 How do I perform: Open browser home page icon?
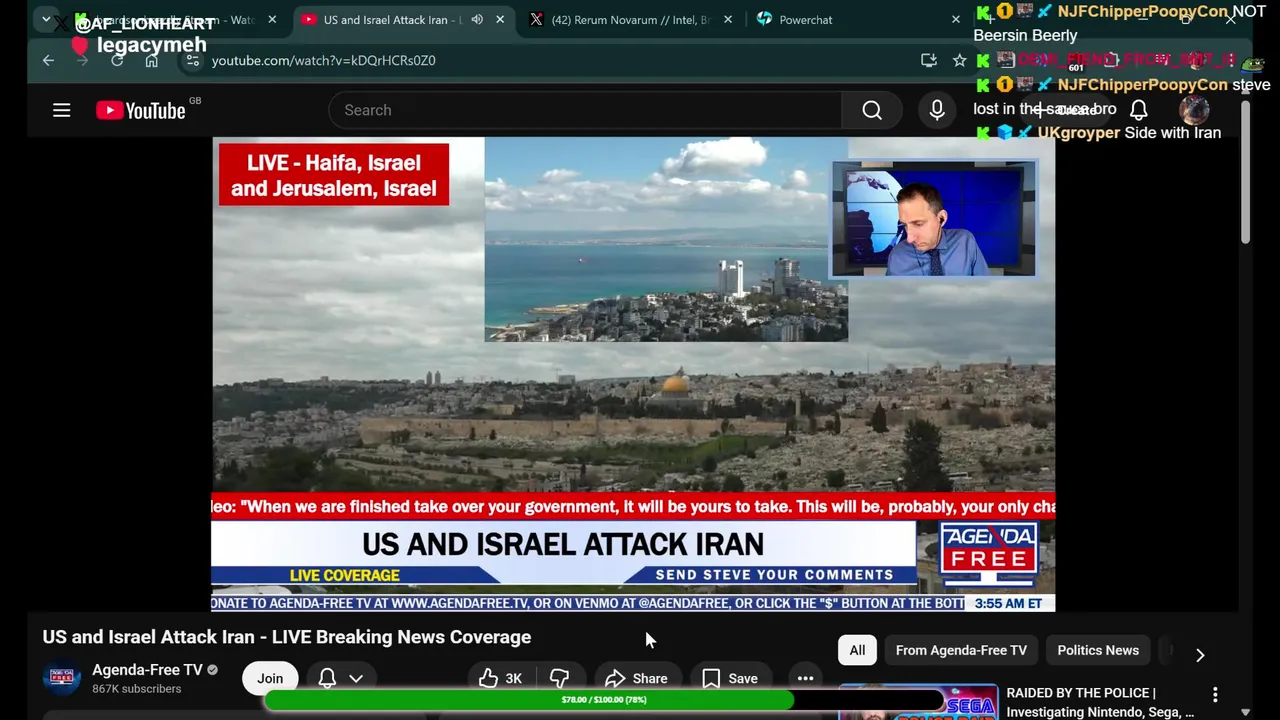151,60
